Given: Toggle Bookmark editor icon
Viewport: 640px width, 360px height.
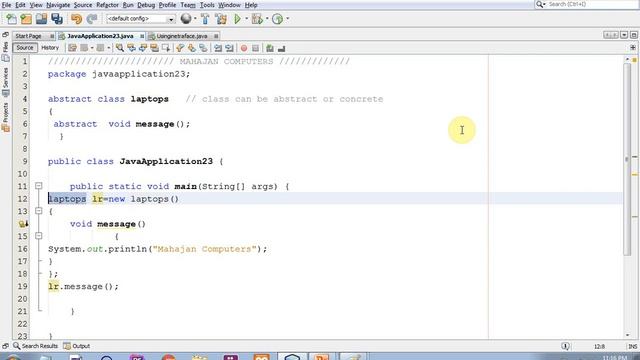Looking at the screenshot, I should point(203,48).
